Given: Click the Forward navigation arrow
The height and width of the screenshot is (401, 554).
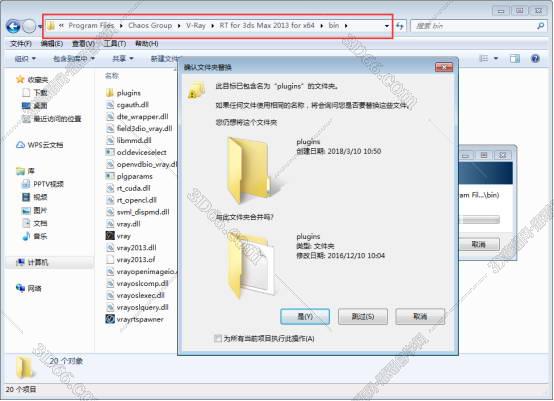Looking at the screenshot, I should point(29,26).
